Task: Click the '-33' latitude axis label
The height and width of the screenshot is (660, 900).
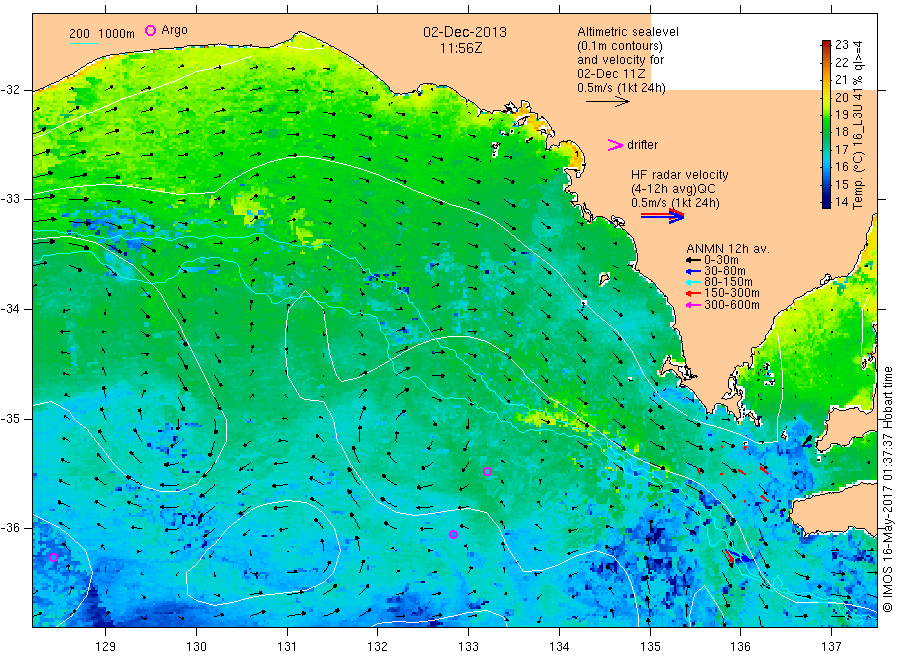Action: [x=10, y=199]
